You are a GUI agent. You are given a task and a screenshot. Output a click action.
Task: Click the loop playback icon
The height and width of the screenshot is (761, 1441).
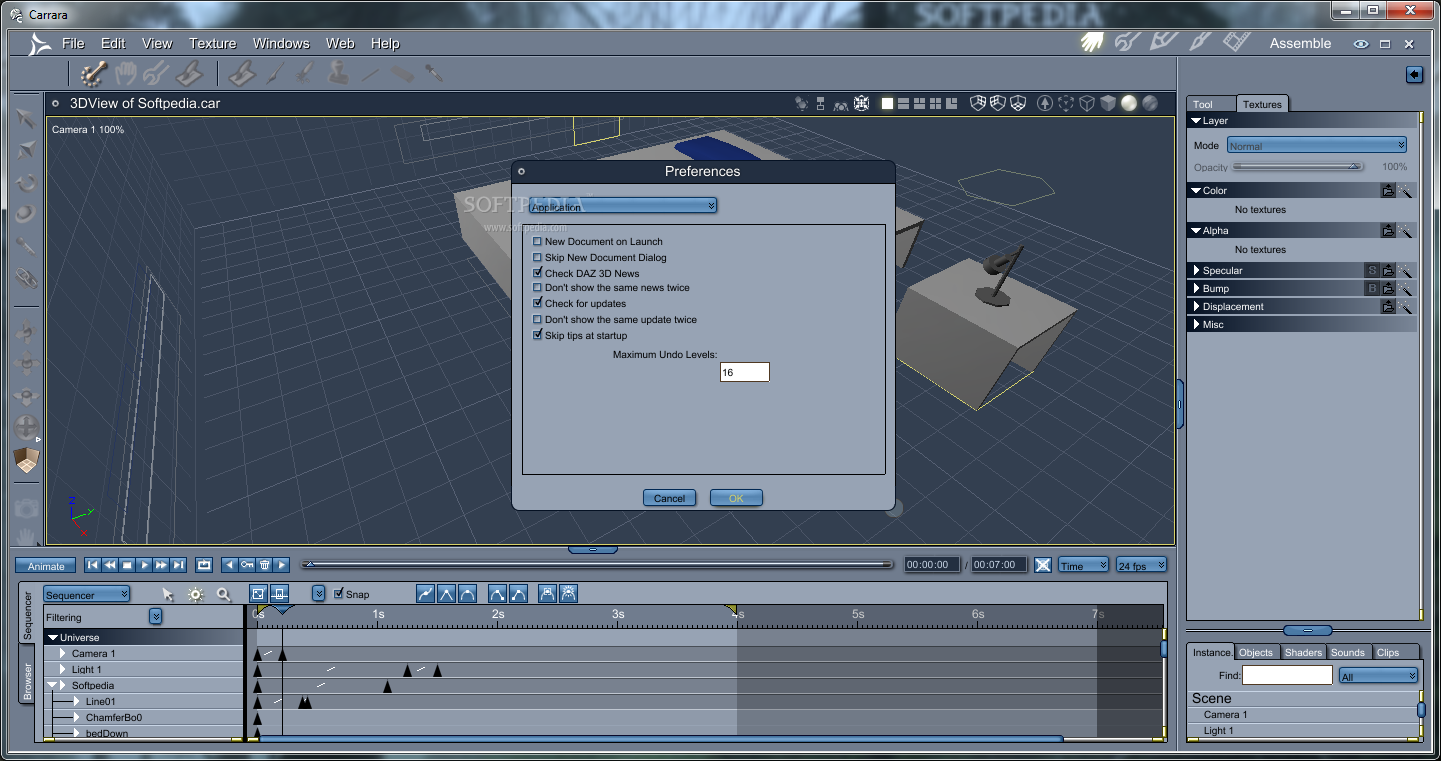tap(204, 565)
